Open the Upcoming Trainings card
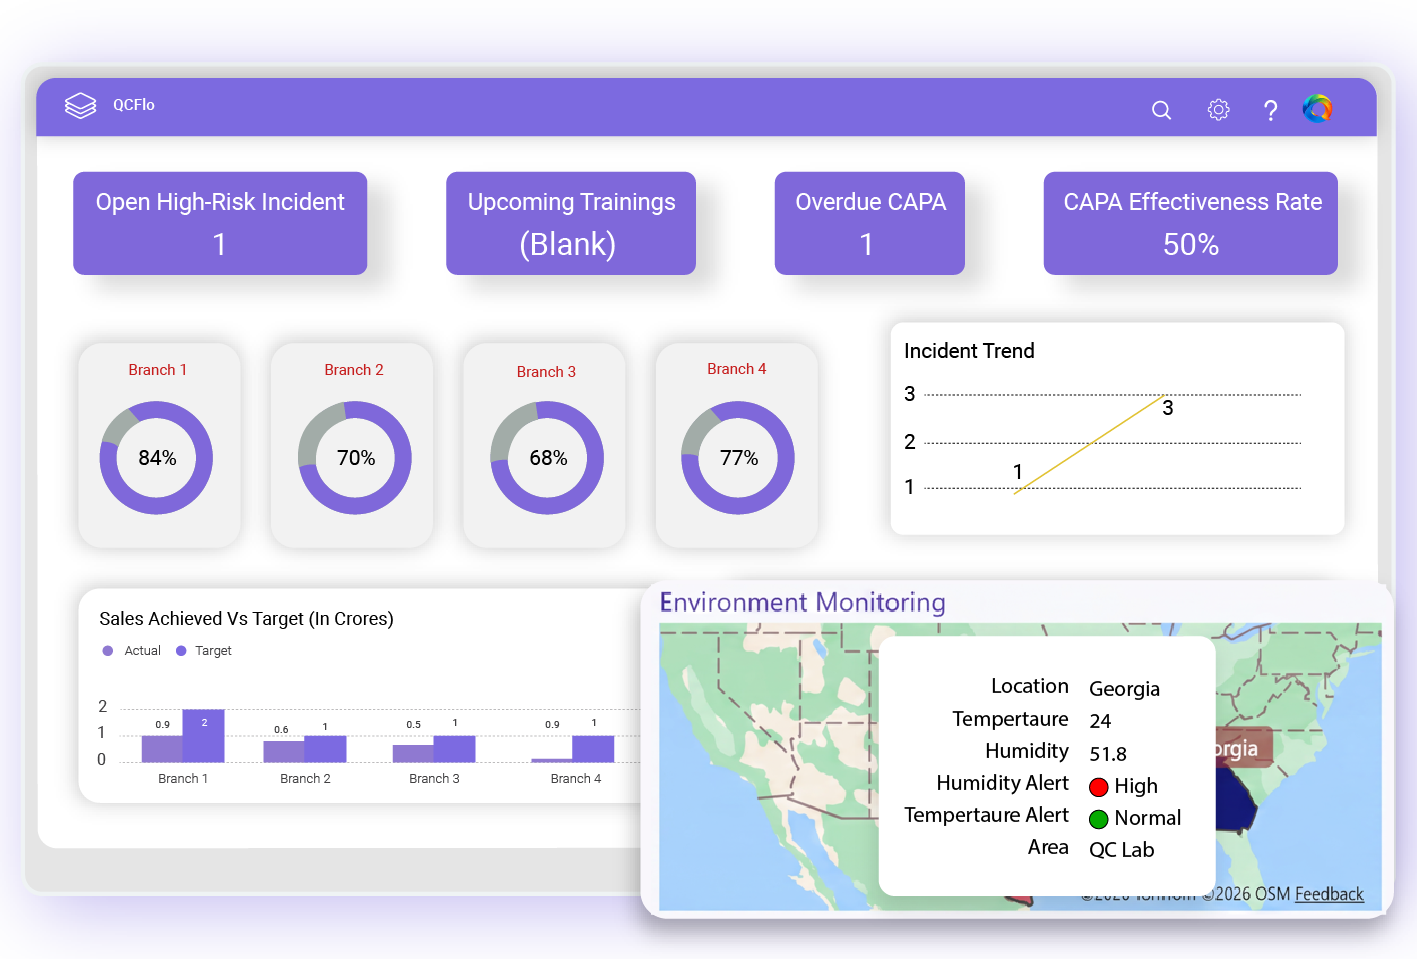 pyautogui.click(x=571, y=223)
